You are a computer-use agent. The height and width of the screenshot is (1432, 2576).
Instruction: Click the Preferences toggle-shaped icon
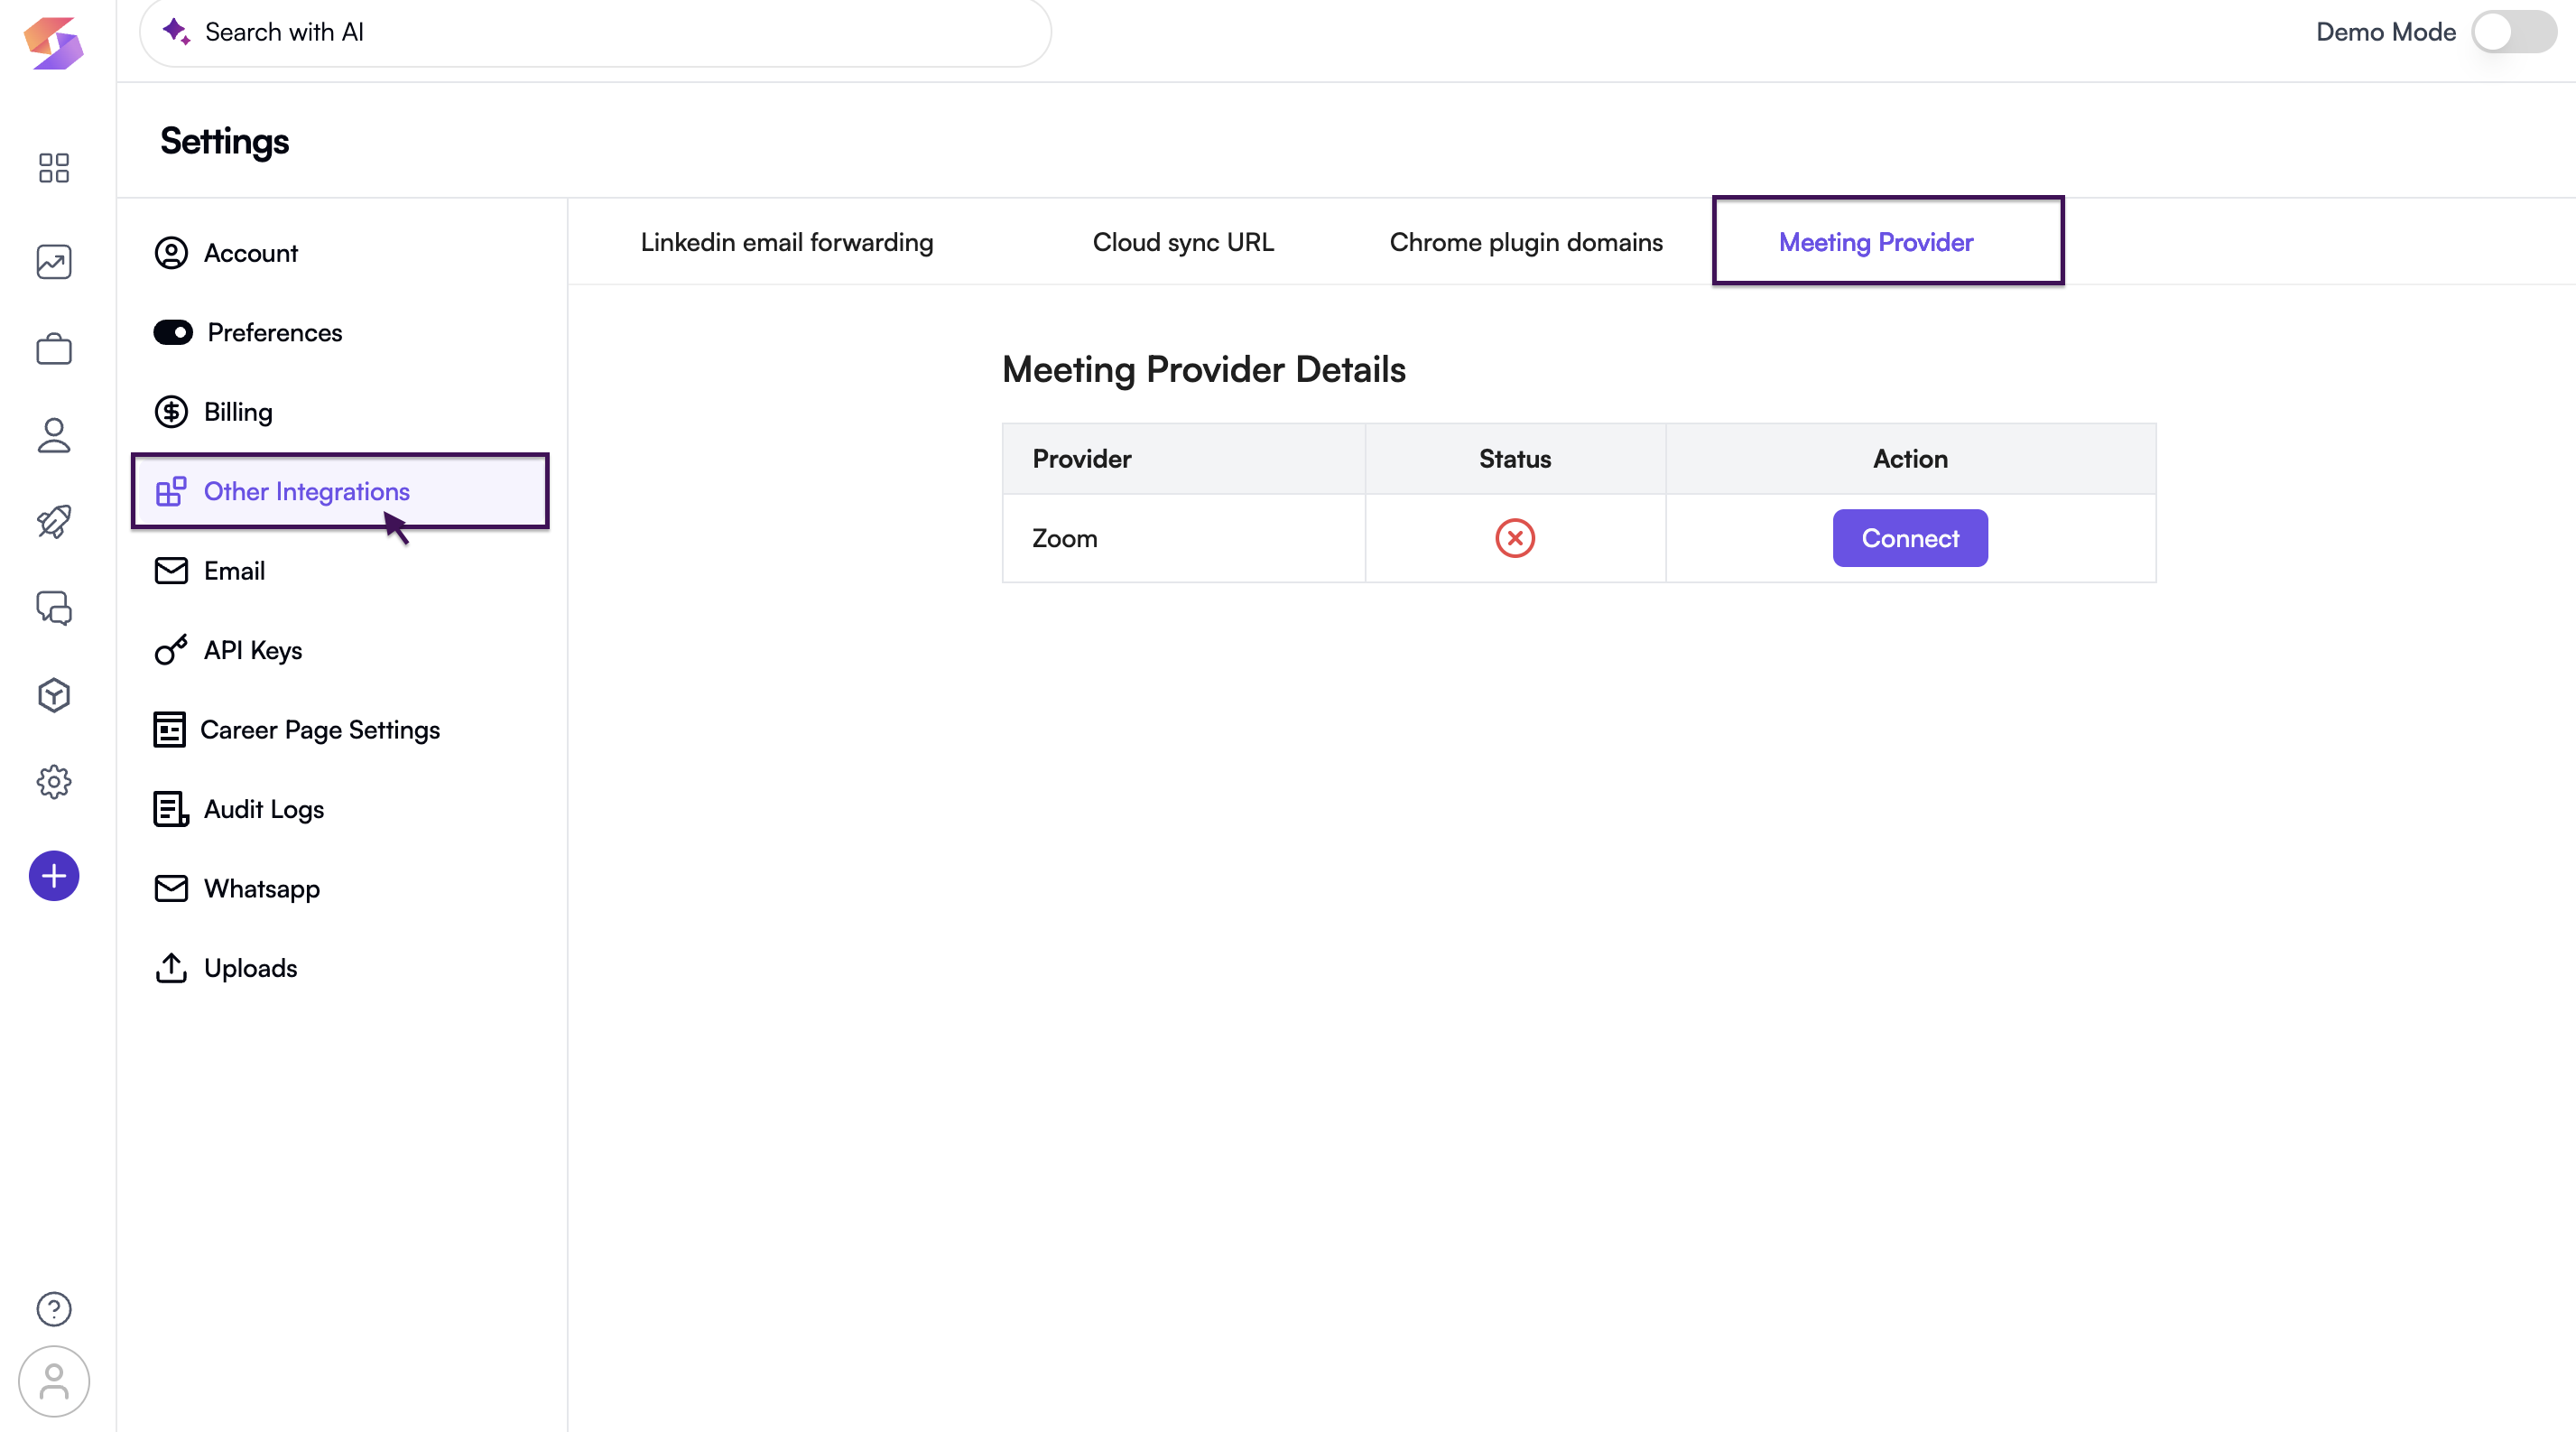(173, 332)
